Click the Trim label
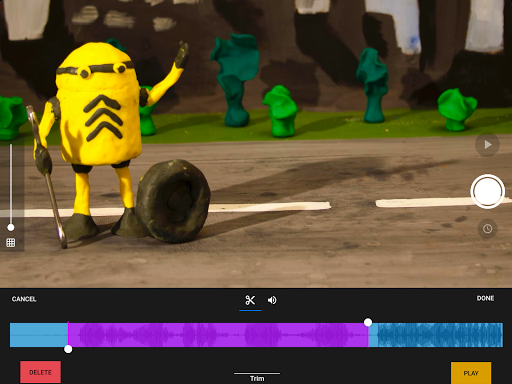Screen dimensions: 512x384 click(257, 378)
